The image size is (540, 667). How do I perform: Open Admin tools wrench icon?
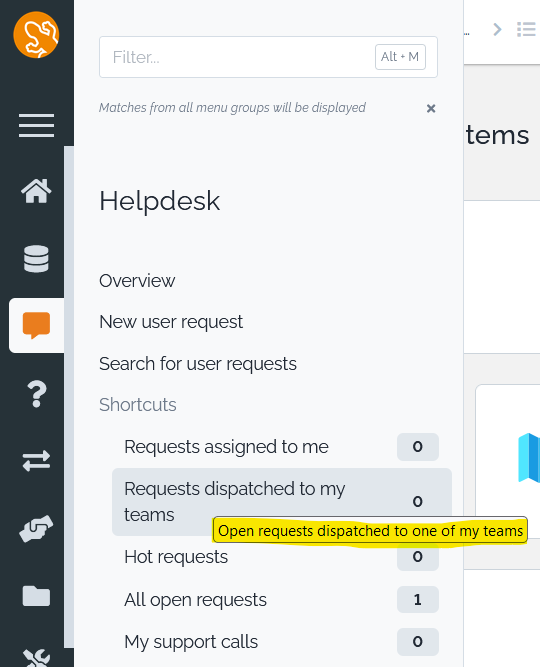(36, 657)
